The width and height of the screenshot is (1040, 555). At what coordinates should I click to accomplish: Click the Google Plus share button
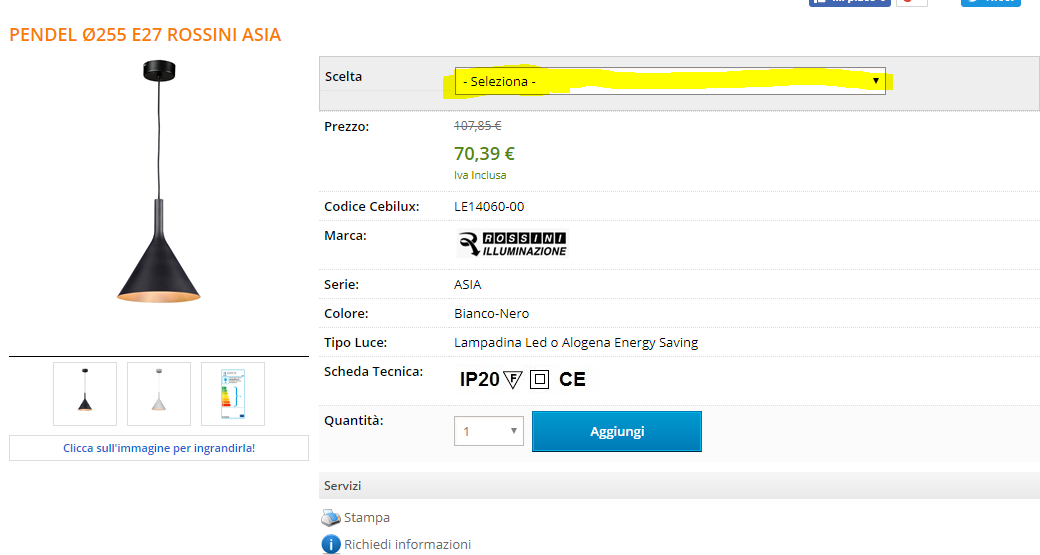coord(911,2)
